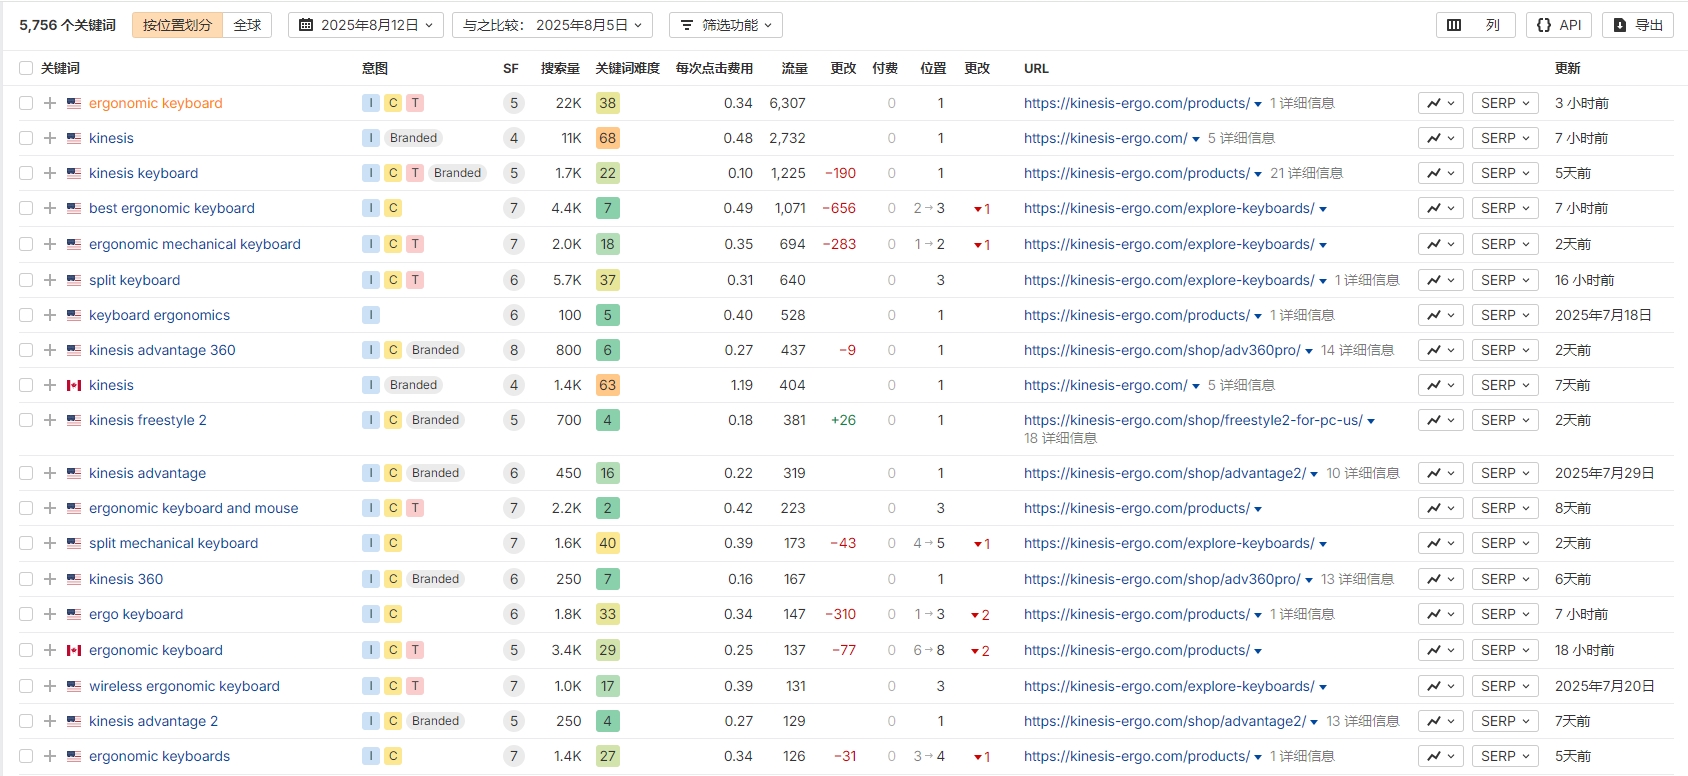Tick checkbox for split keyboard row
Screen dimensions: 1688x776
(x=26, y=280)
